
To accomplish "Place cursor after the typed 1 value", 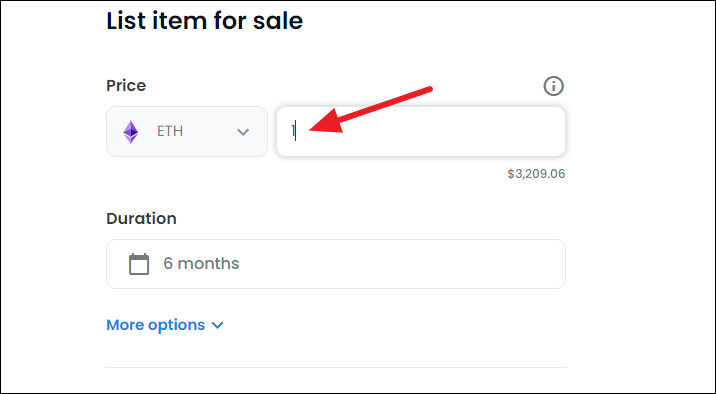I will 296,131.
